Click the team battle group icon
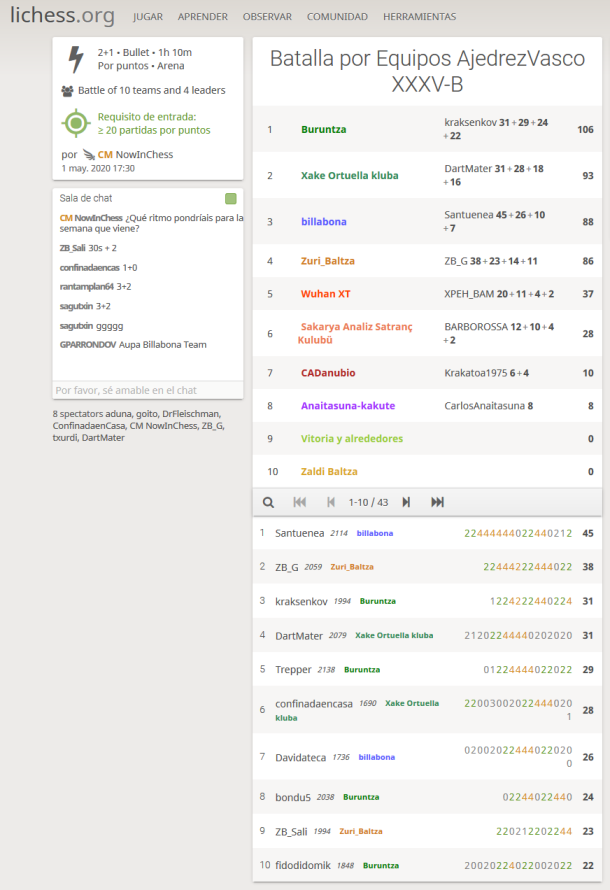 tap(67, 91)
